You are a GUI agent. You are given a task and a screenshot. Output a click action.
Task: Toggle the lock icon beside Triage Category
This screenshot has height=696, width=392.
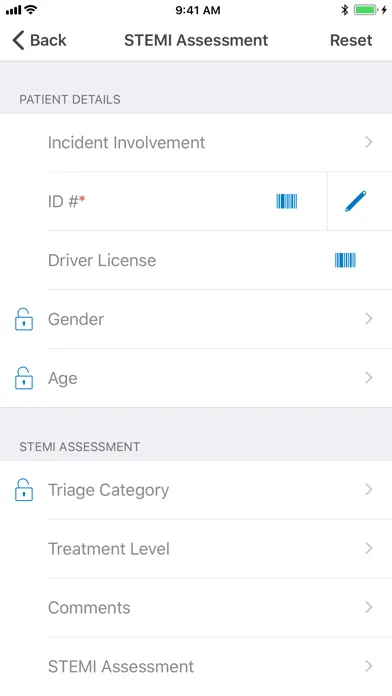coord(24,490)
